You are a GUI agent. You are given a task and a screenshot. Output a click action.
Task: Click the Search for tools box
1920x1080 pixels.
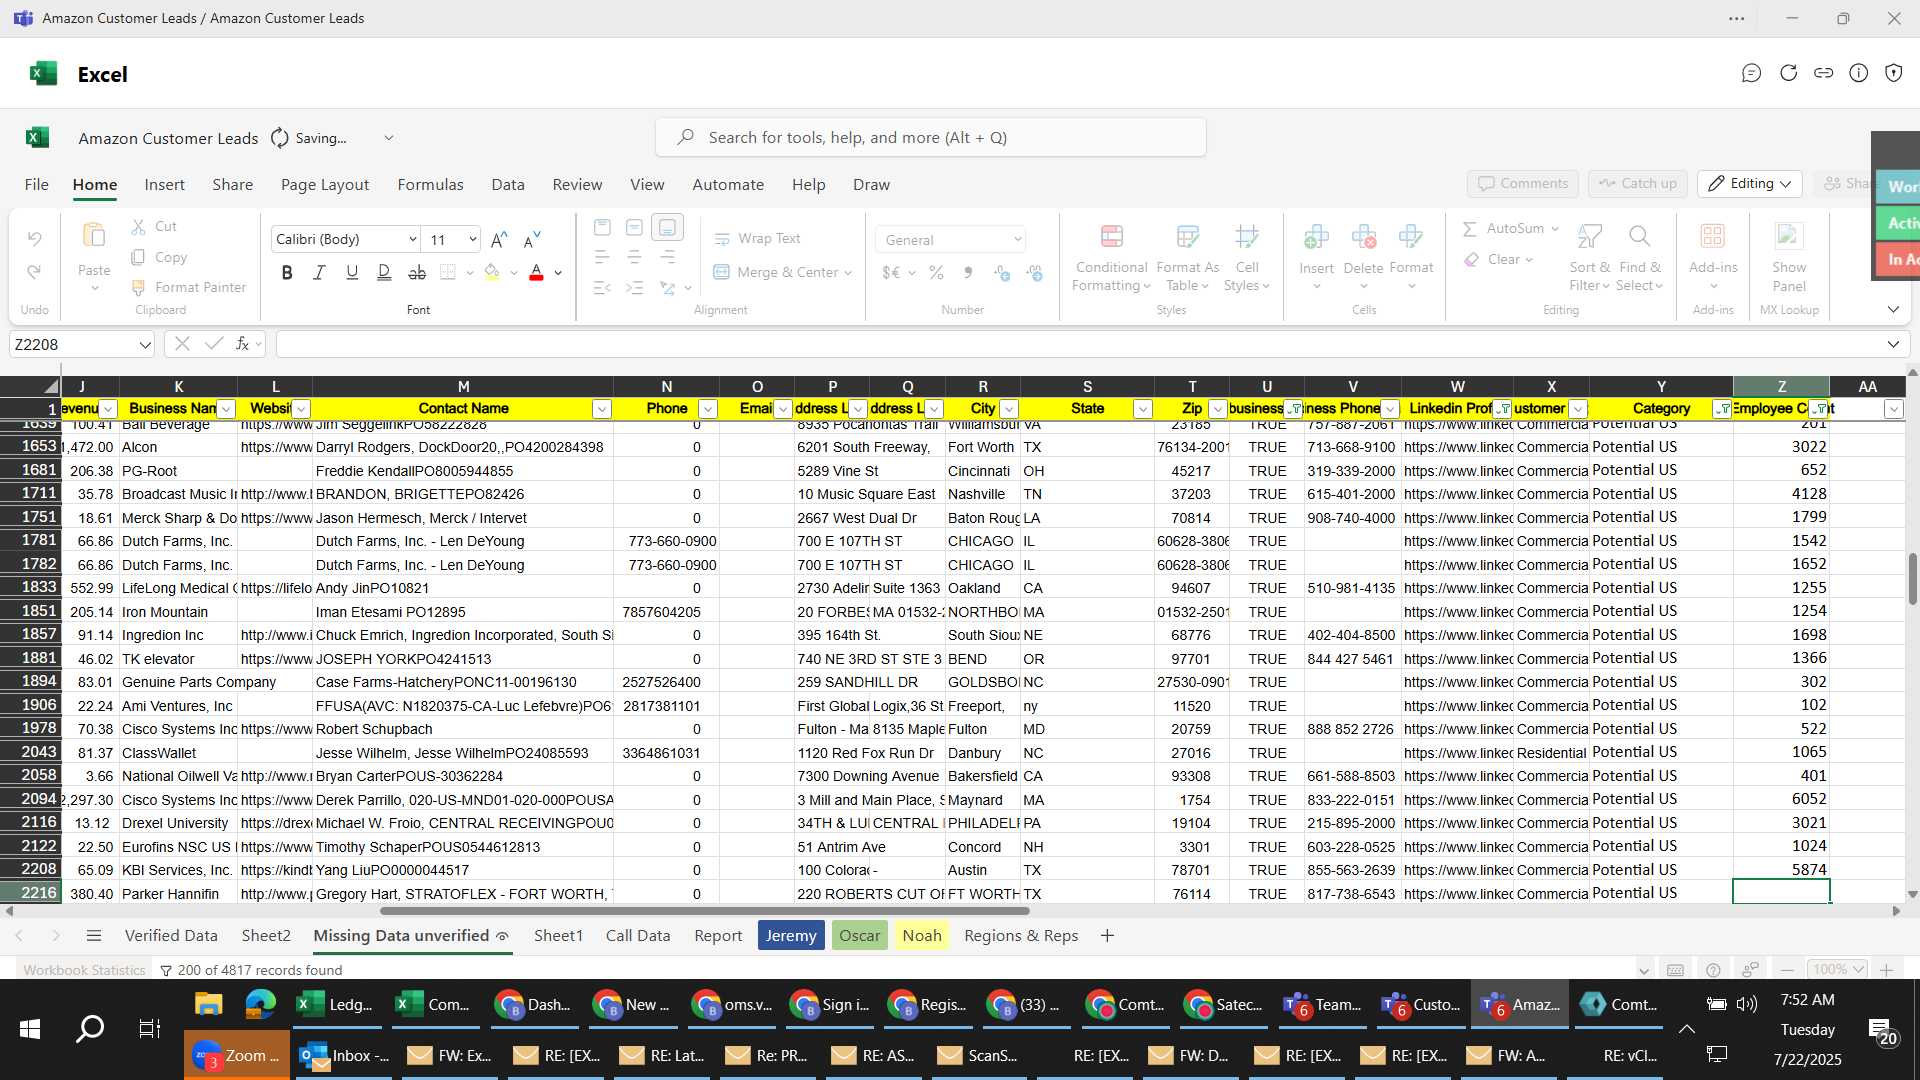(x=931, y=137)
